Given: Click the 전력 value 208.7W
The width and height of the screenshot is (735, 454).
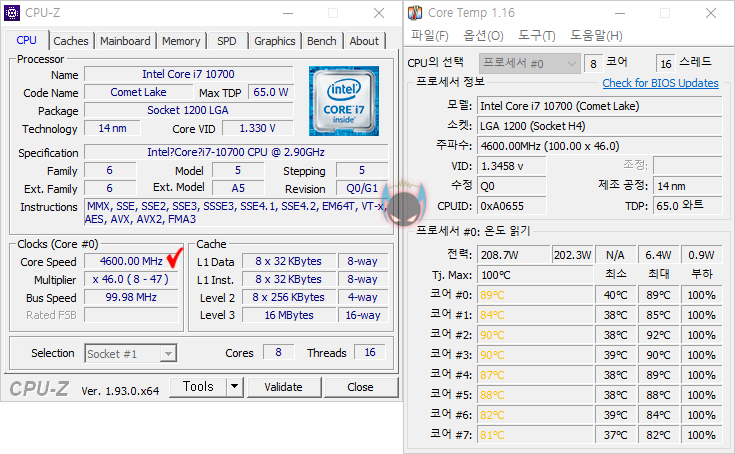Looking at the screenshot, I should point(514,255).
